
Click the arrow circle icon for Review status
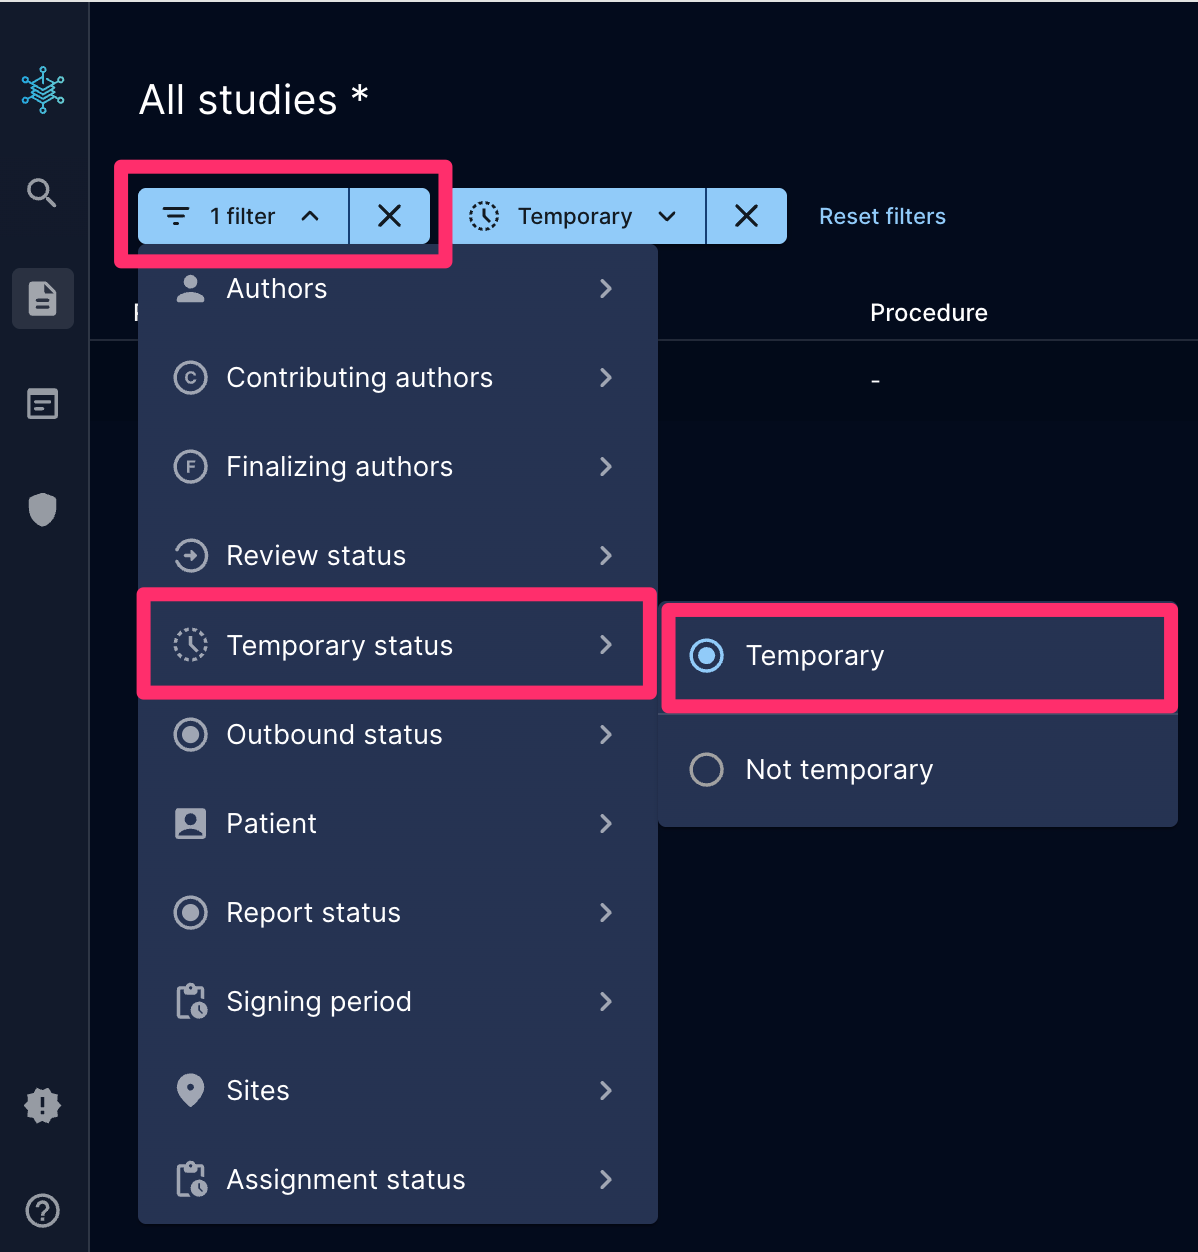coord(190,556)
